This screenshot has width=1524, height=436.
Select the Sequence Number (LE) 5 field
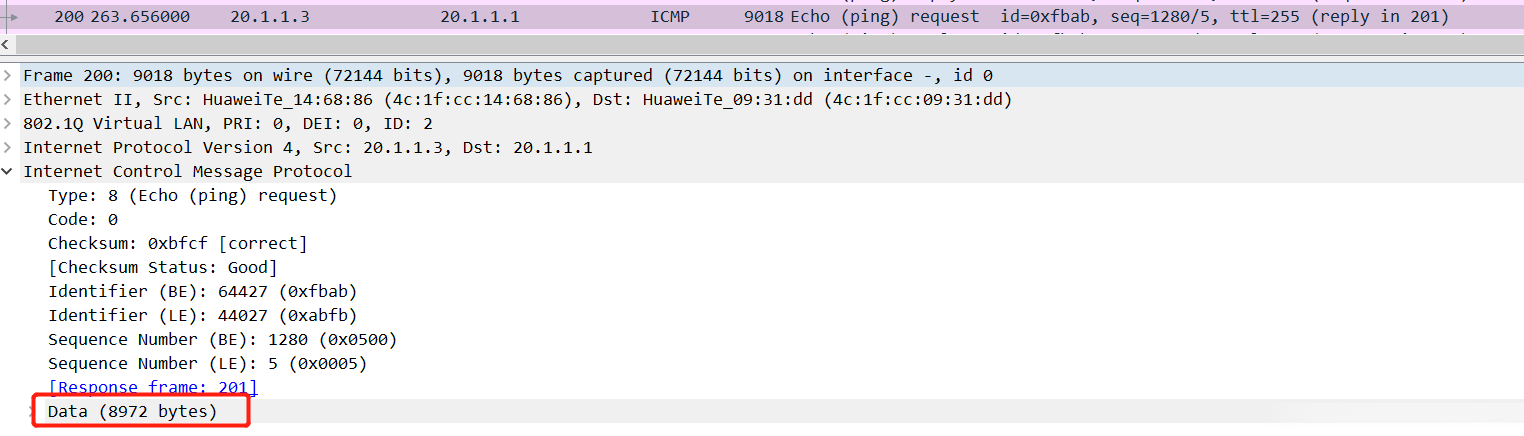[207, 364]
